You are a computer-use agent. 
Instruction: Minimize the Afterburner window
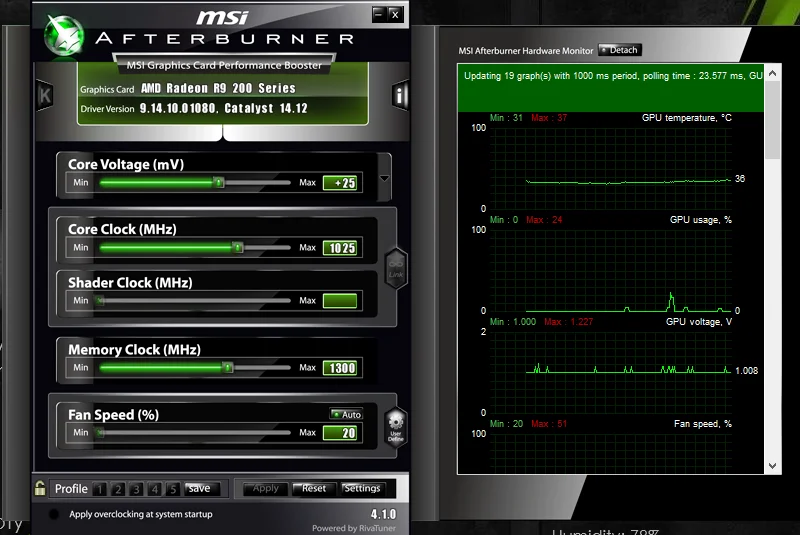pos(379,14)
